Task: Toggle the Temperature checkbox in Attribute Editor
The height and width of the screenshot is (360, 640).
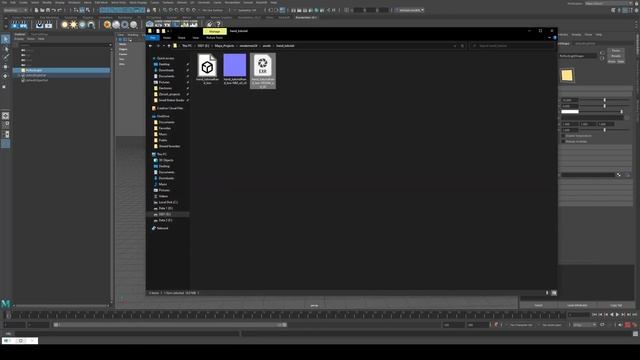Action: click(563, 136)
